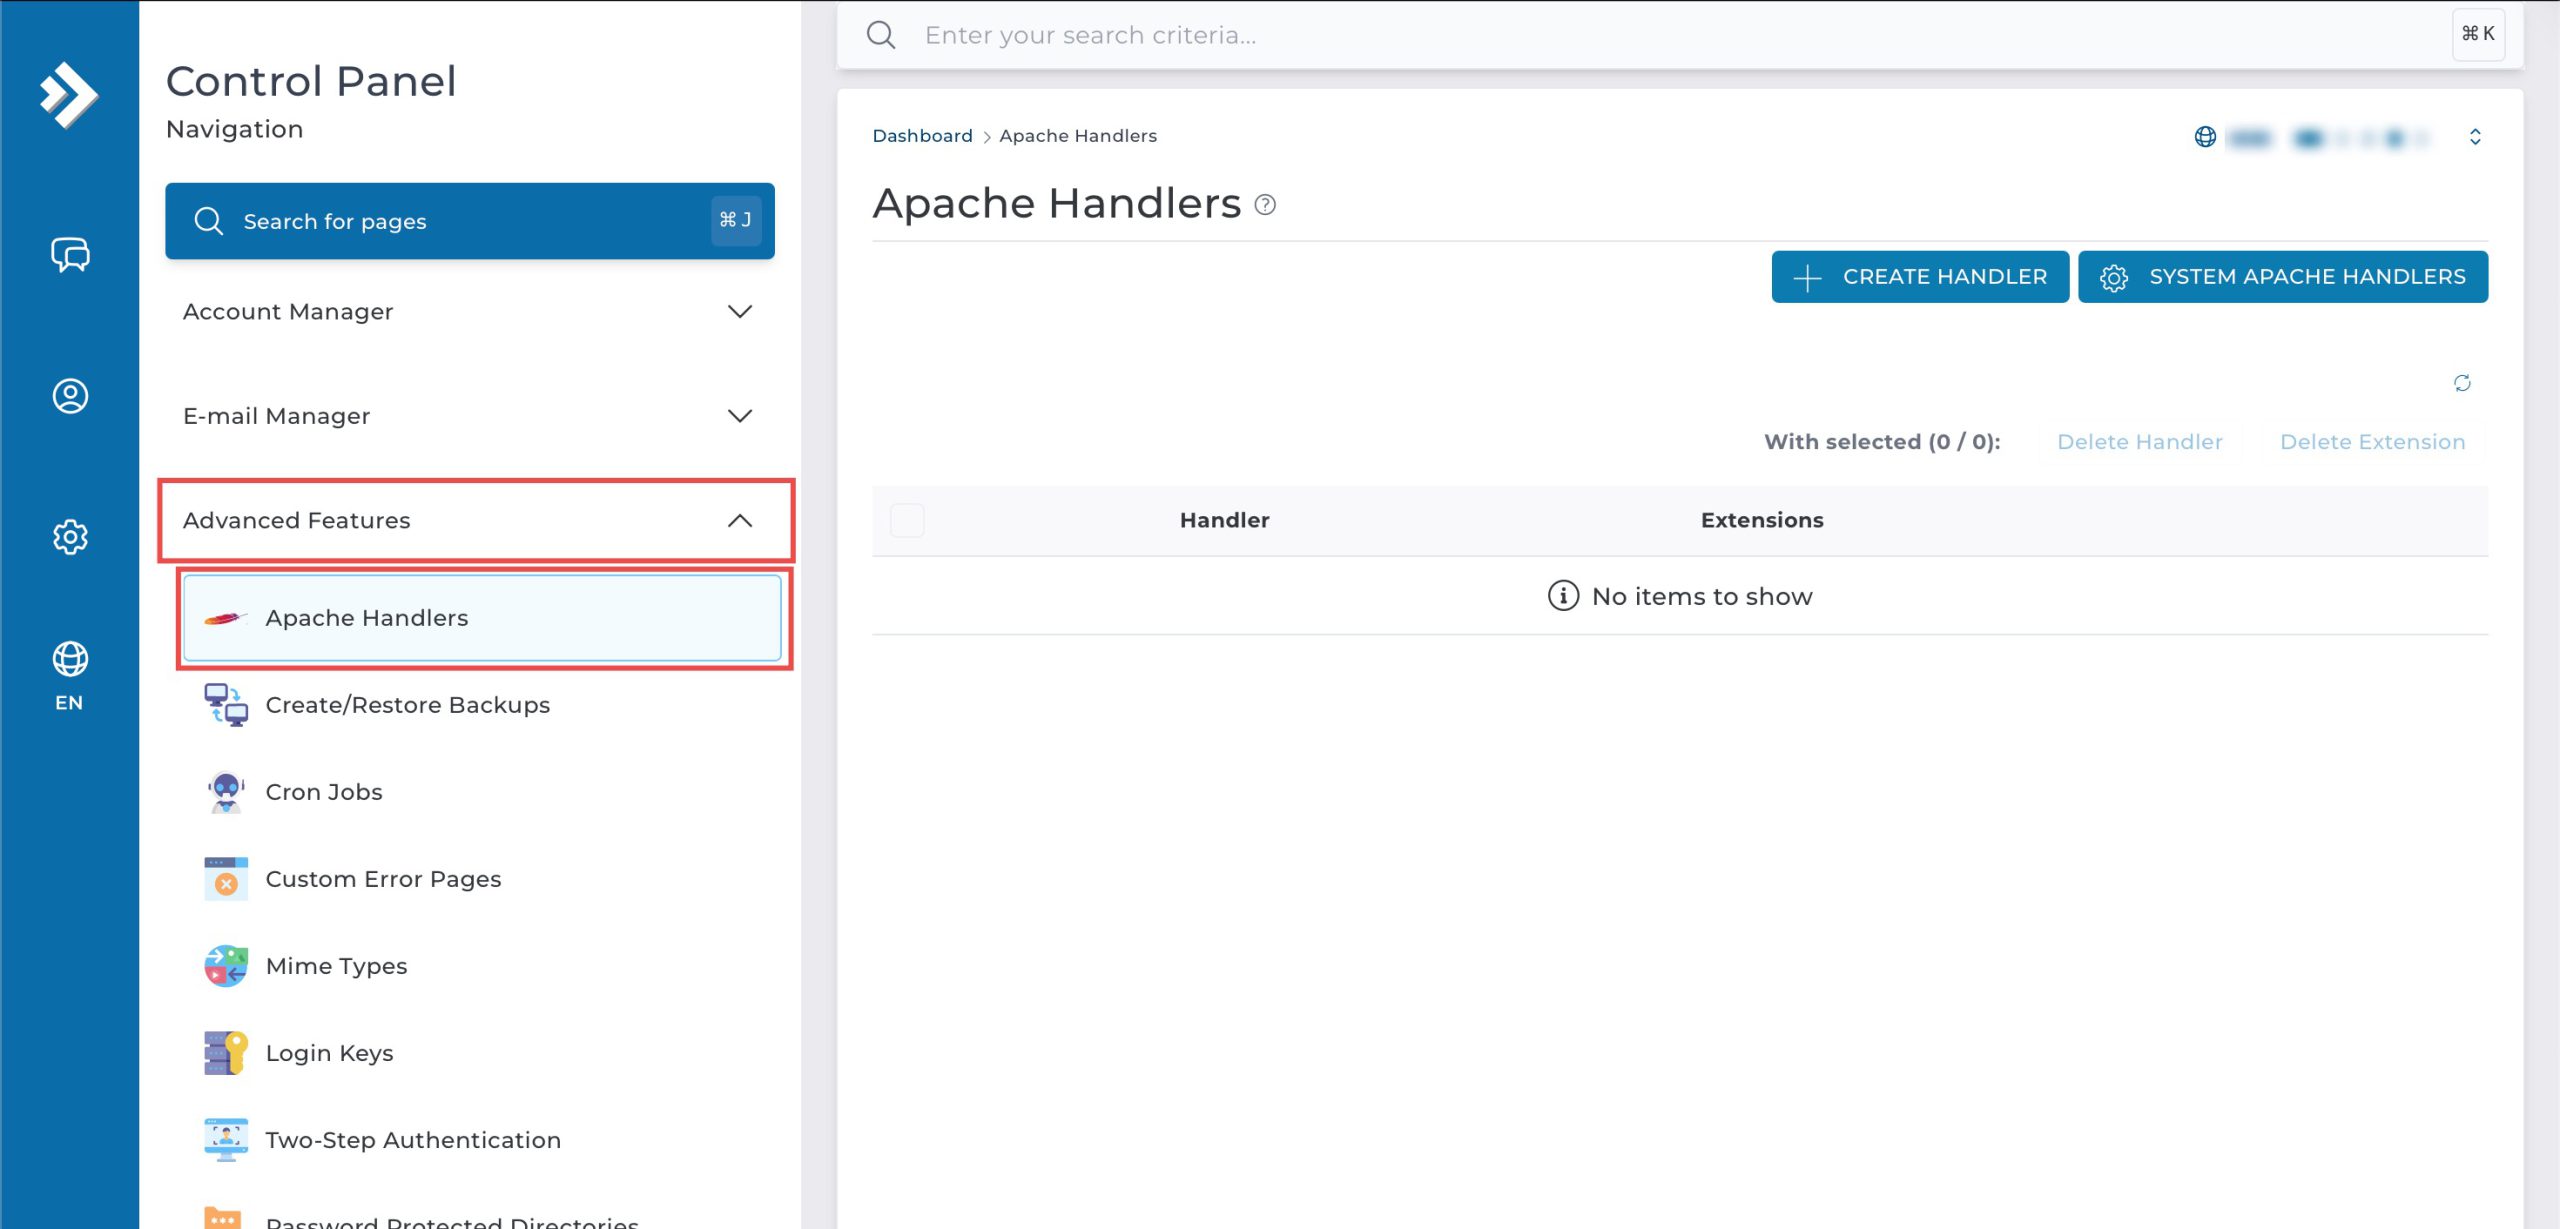Open Login Keys page
The image size is (2560, 1229).
[329, 1053]
